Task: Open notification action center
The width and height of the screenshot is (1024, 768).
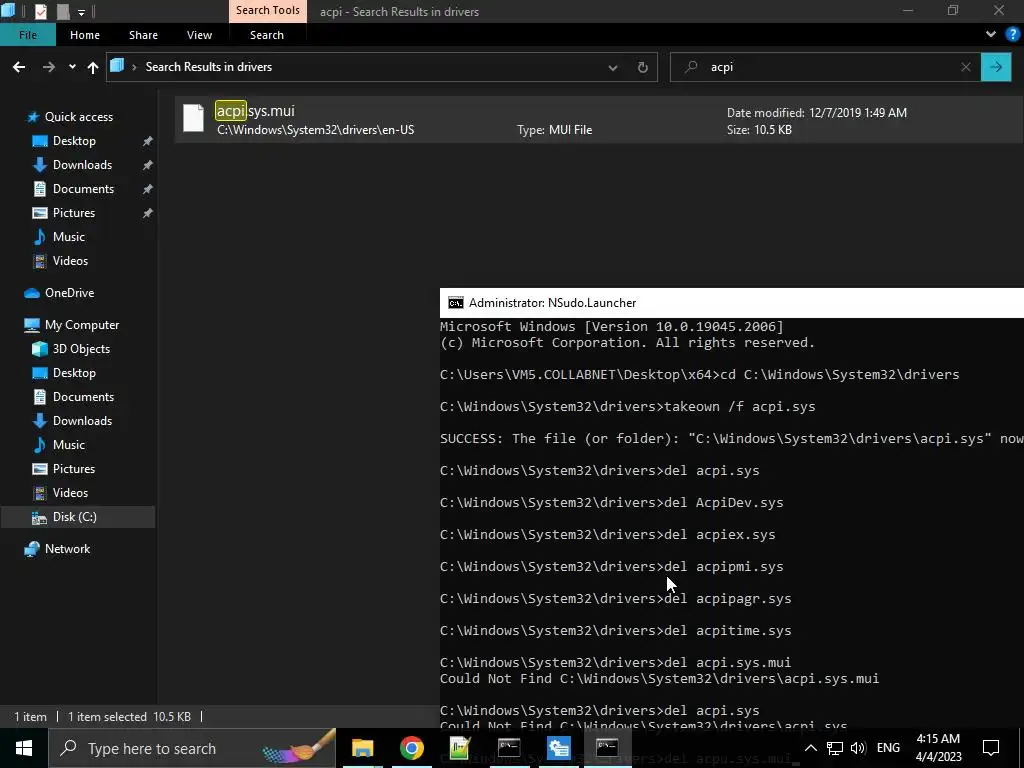Action: coord(991,748)
